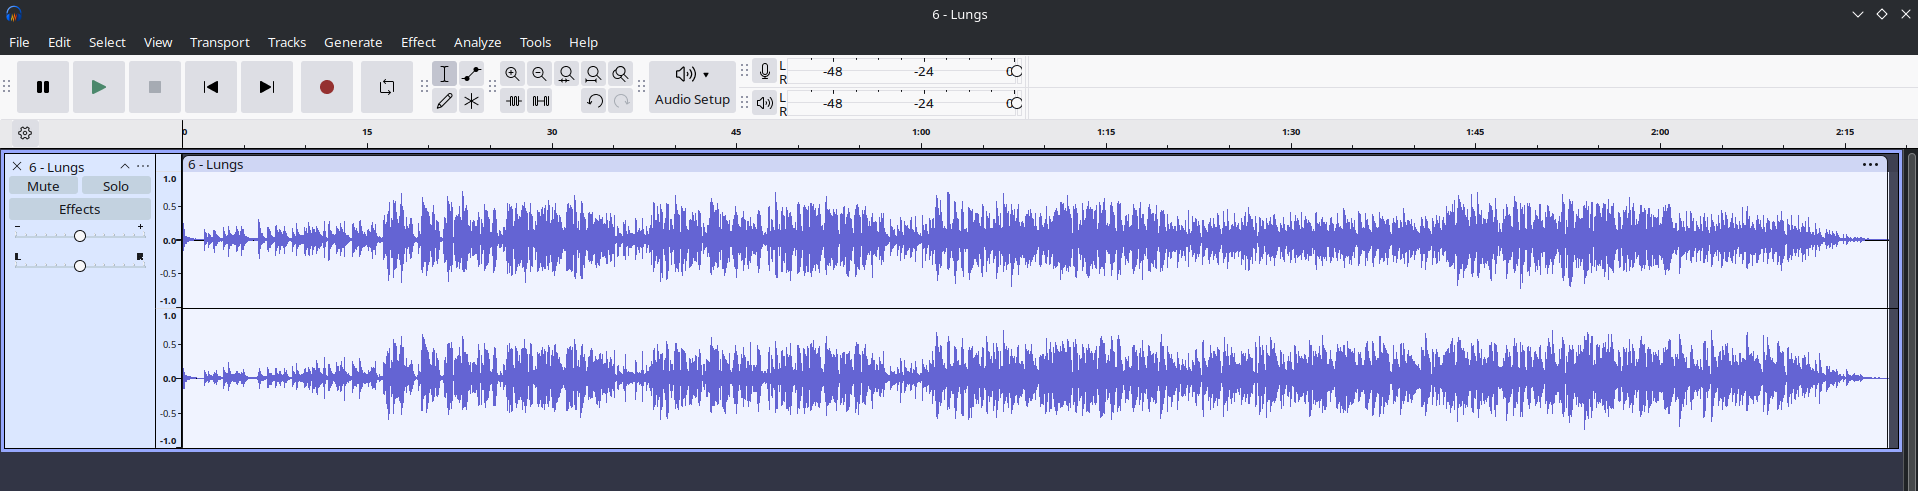Click the timeline at 1:00 marker
The image size is (1918, 491).
click(x=921, y=133)
